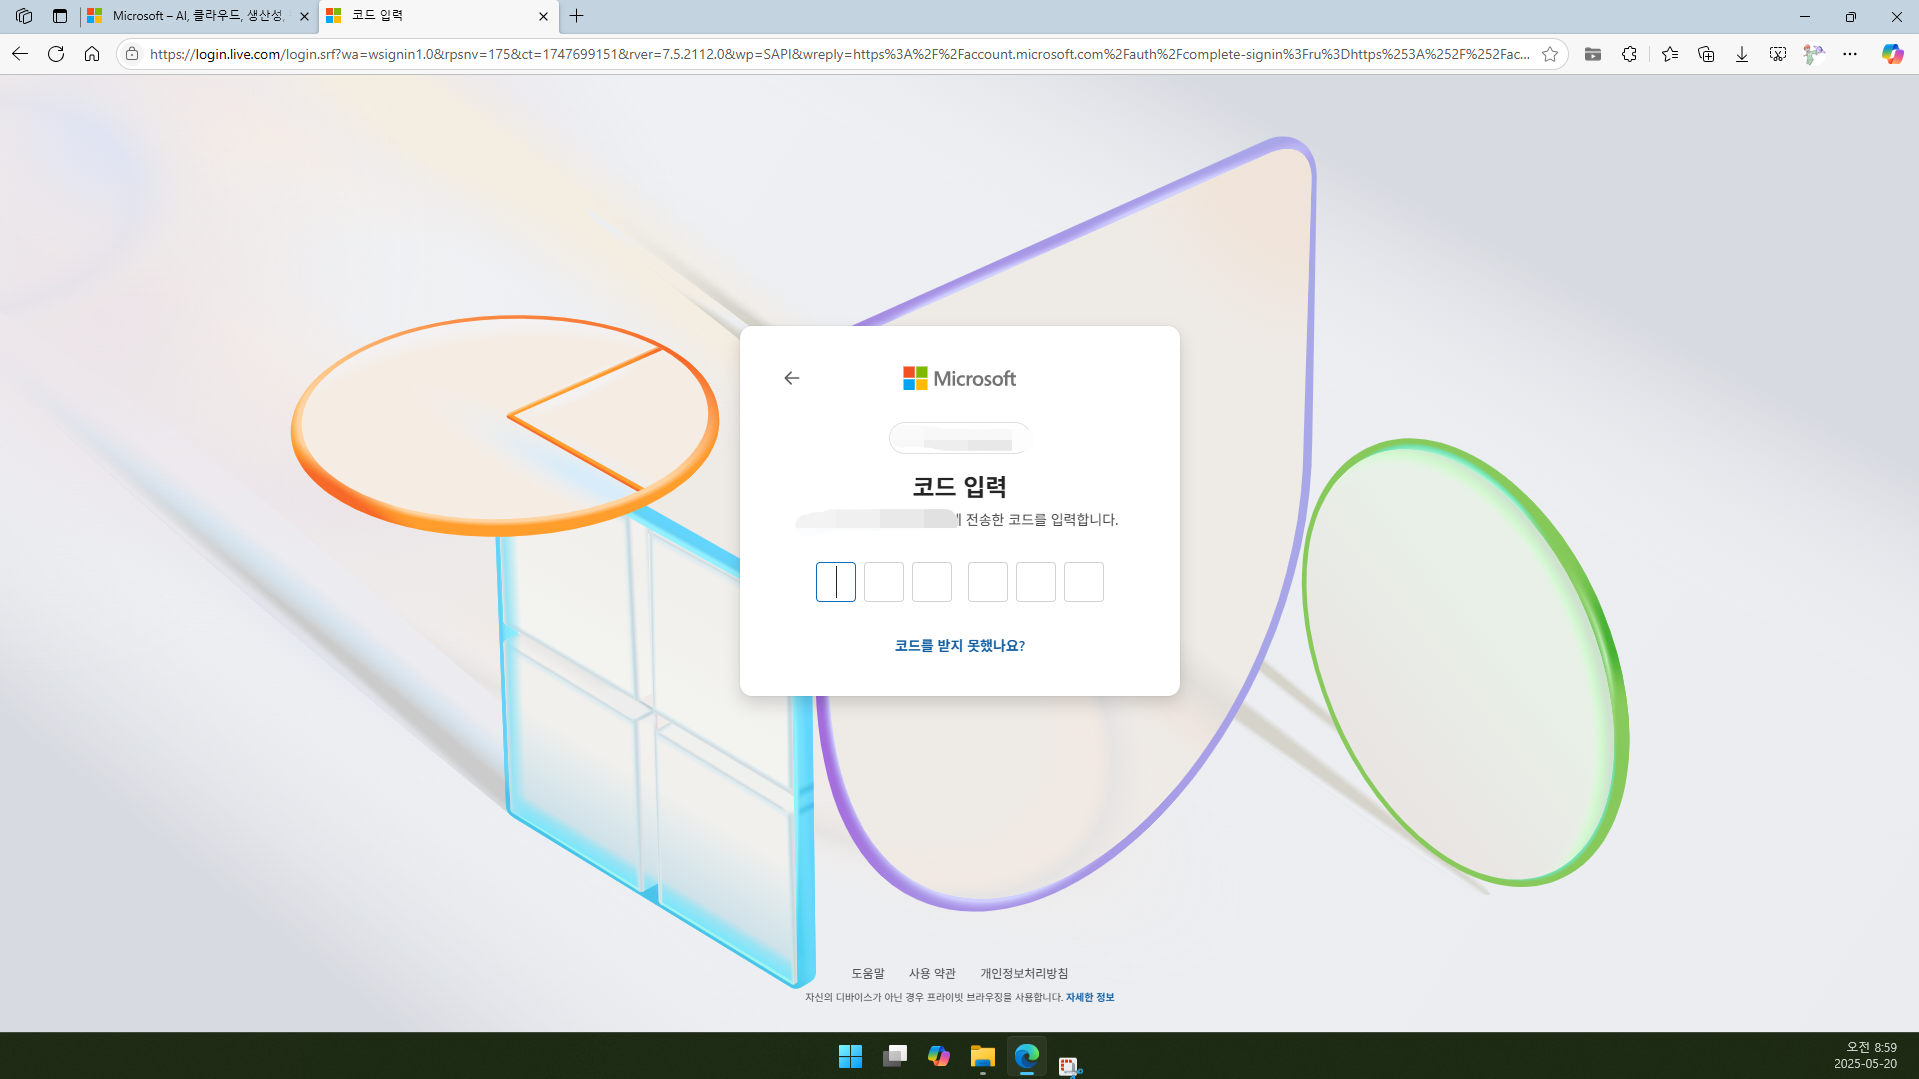Go back in the browser toolbar

pyautogui.click(x=20, y=54)
